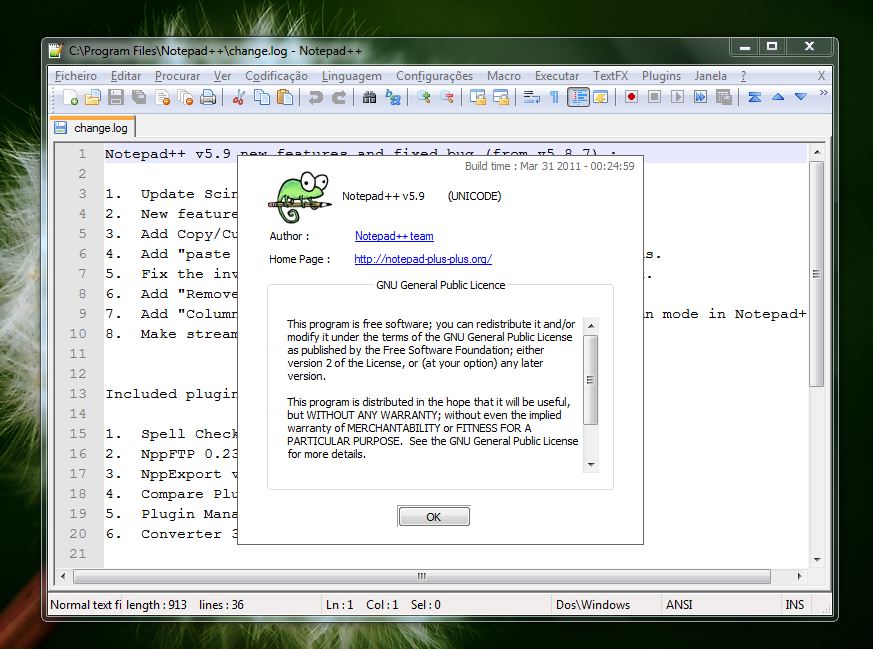Screen dimensions: 873x649
Task: Click the Synchronize Horizontal Scrolling icon
Action: click(500, 98)
